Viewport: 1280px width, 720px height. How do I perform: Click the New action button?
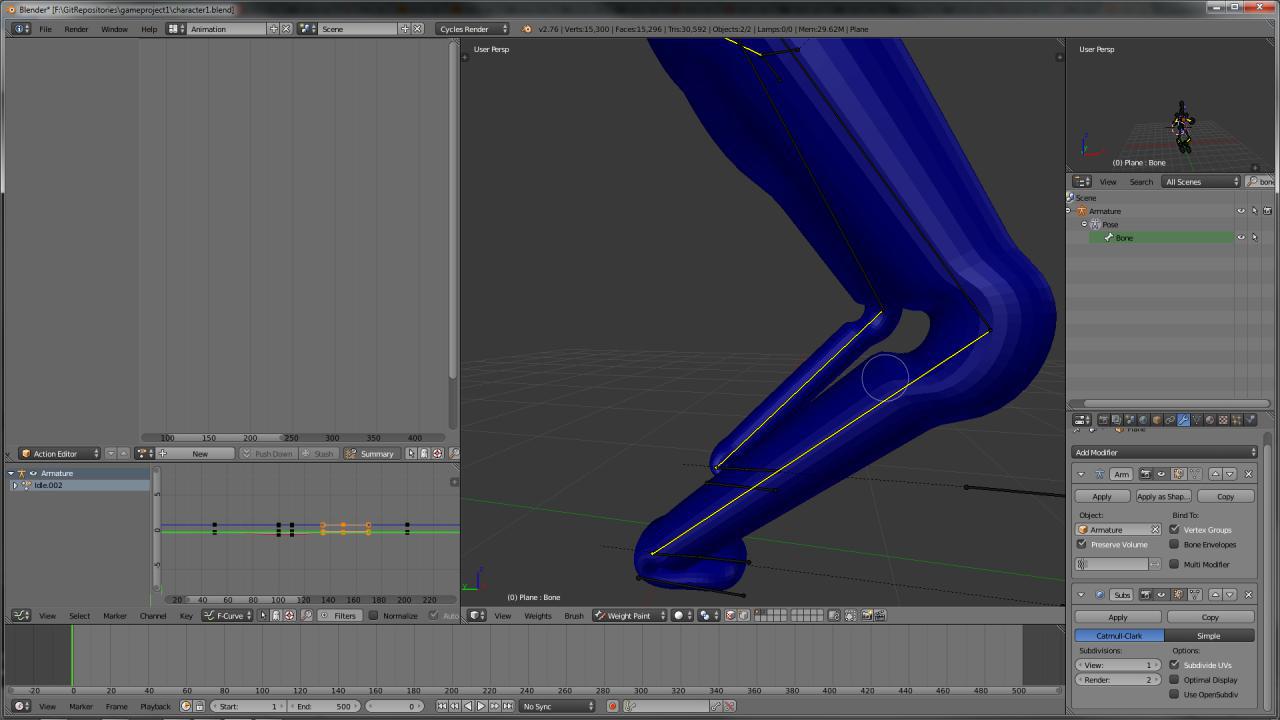click(200, 453)
